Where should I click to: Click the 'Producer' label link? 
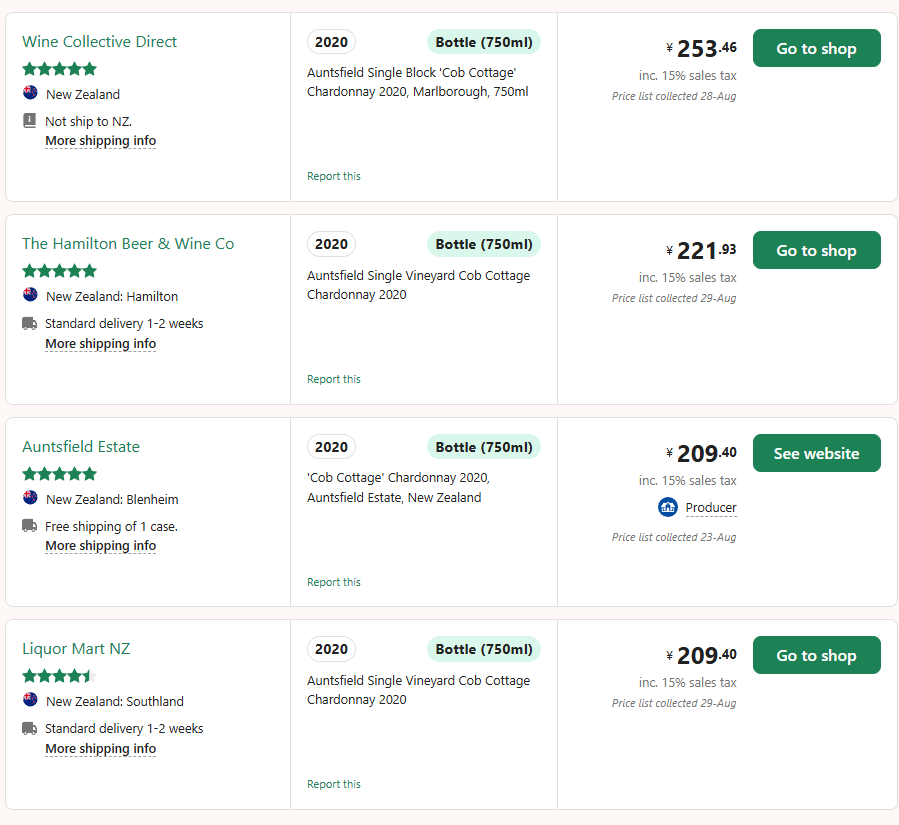(x=711, y=508)
